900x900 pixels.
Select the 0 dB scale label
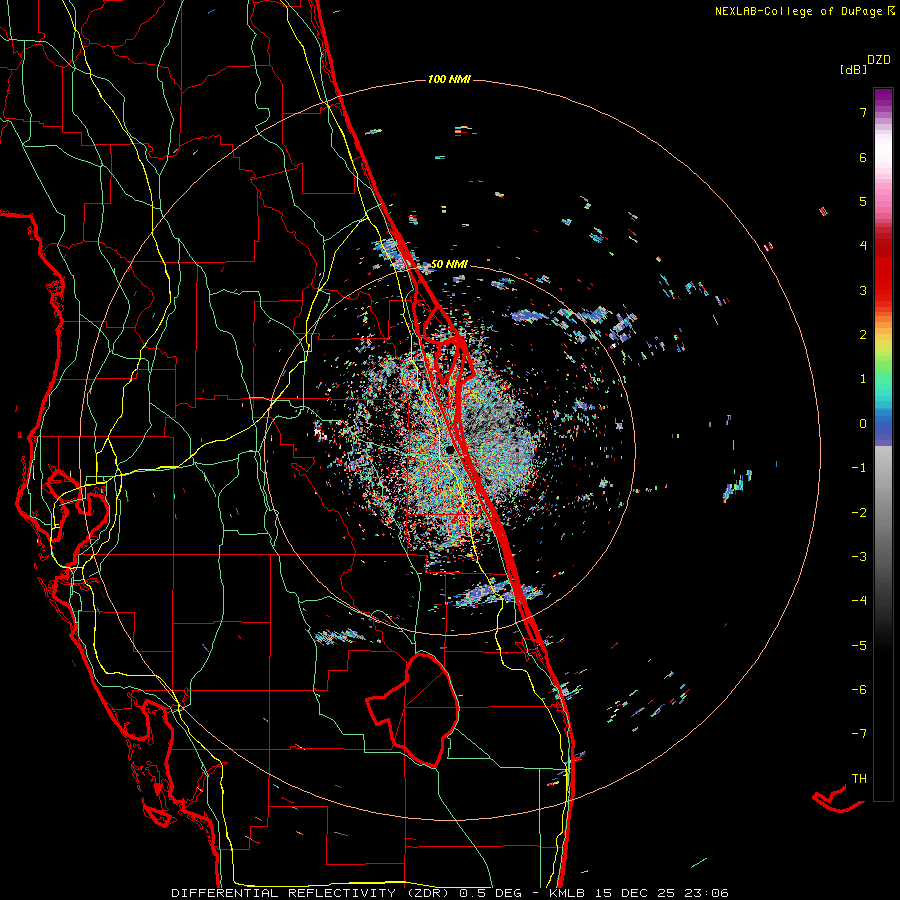863,424
